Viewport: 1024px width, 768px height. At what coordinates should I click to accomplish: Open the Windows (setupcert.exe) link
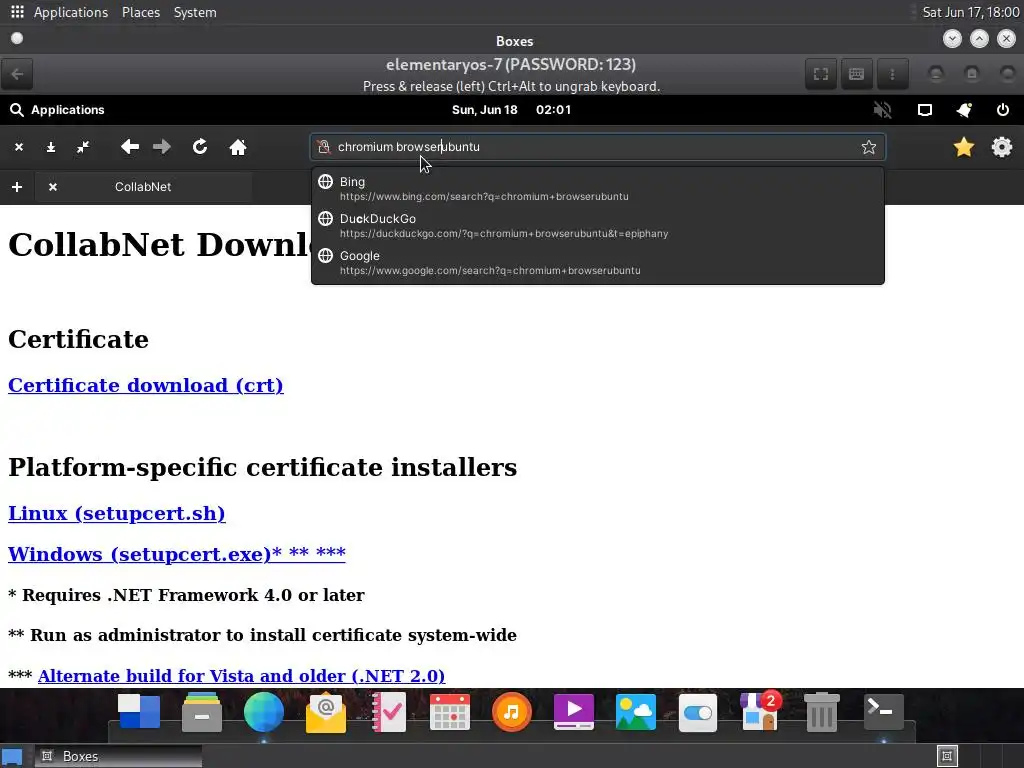176,554
